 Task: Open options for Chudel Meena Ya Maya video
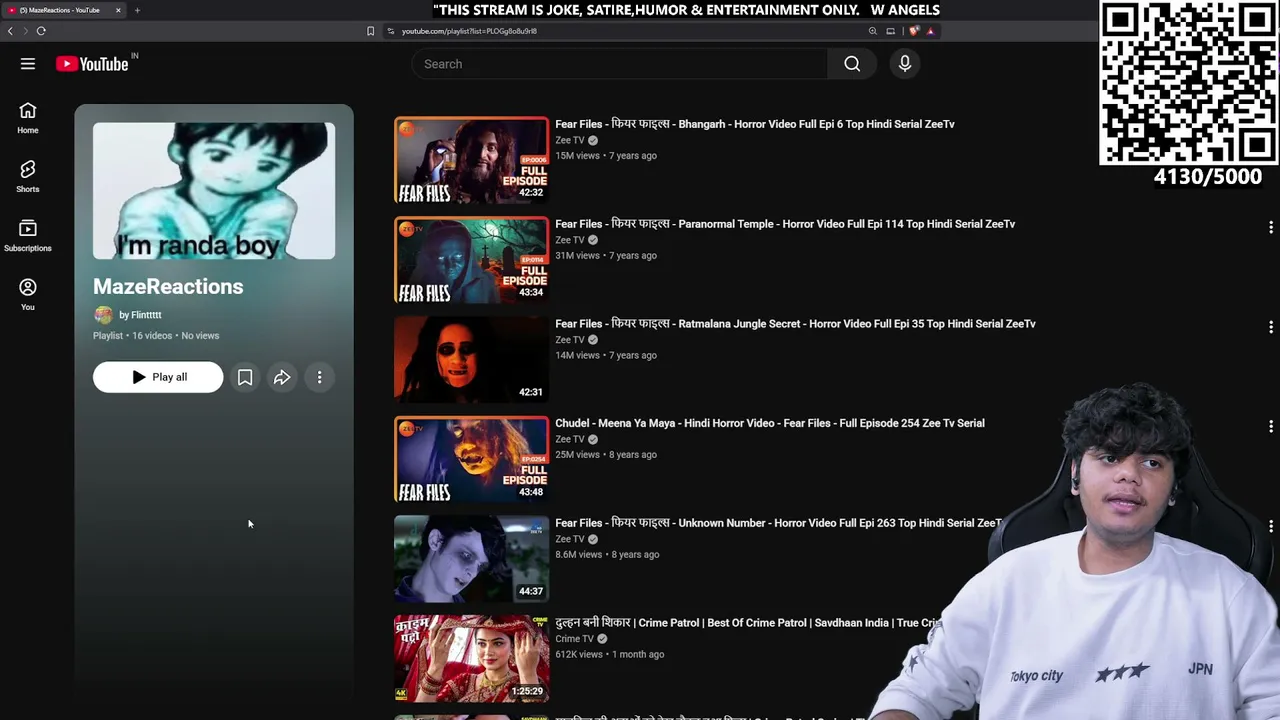click(x=1271, y=426)
